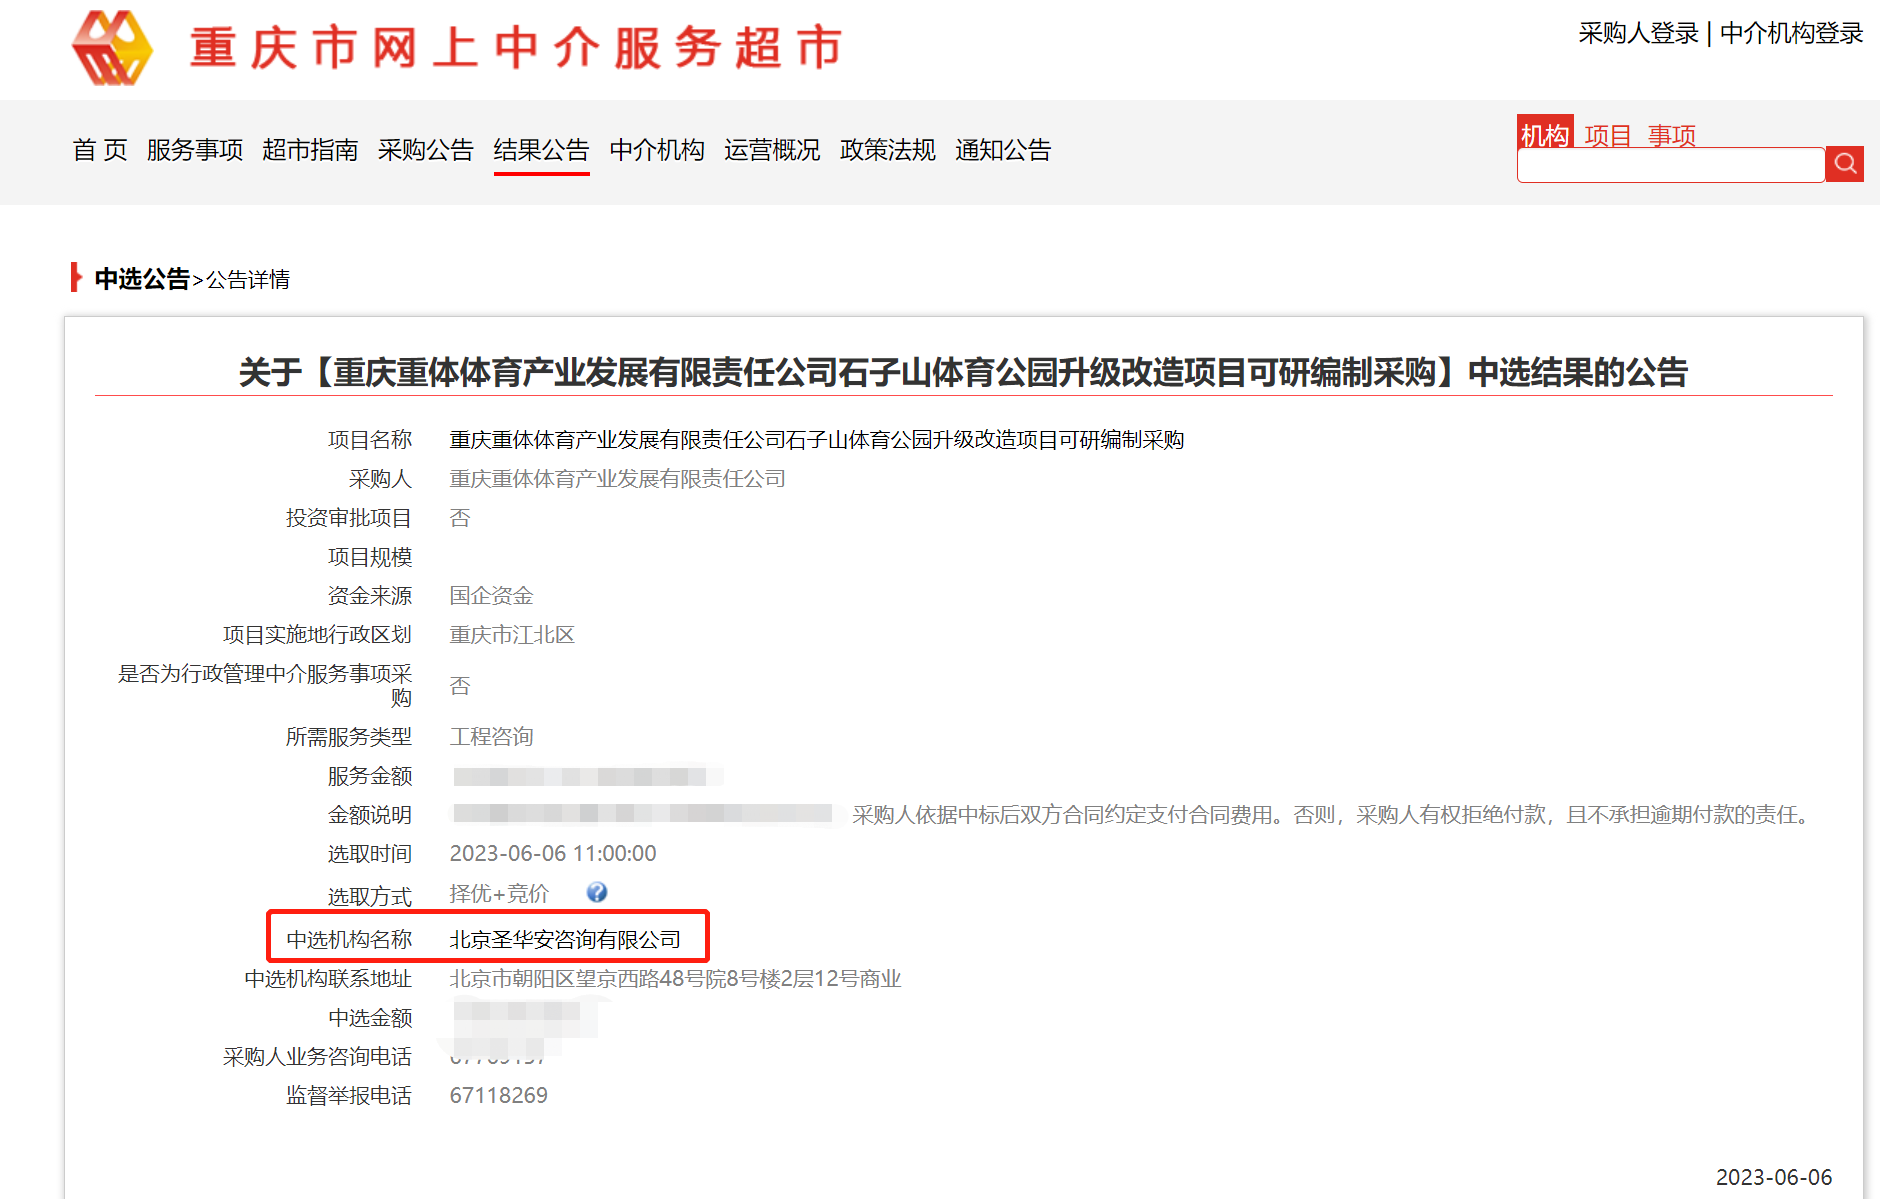Click the 国企资金 funding source value
Image resolution: width=1880 pixels, height=1199 pixels.
[x=491, y=596]
